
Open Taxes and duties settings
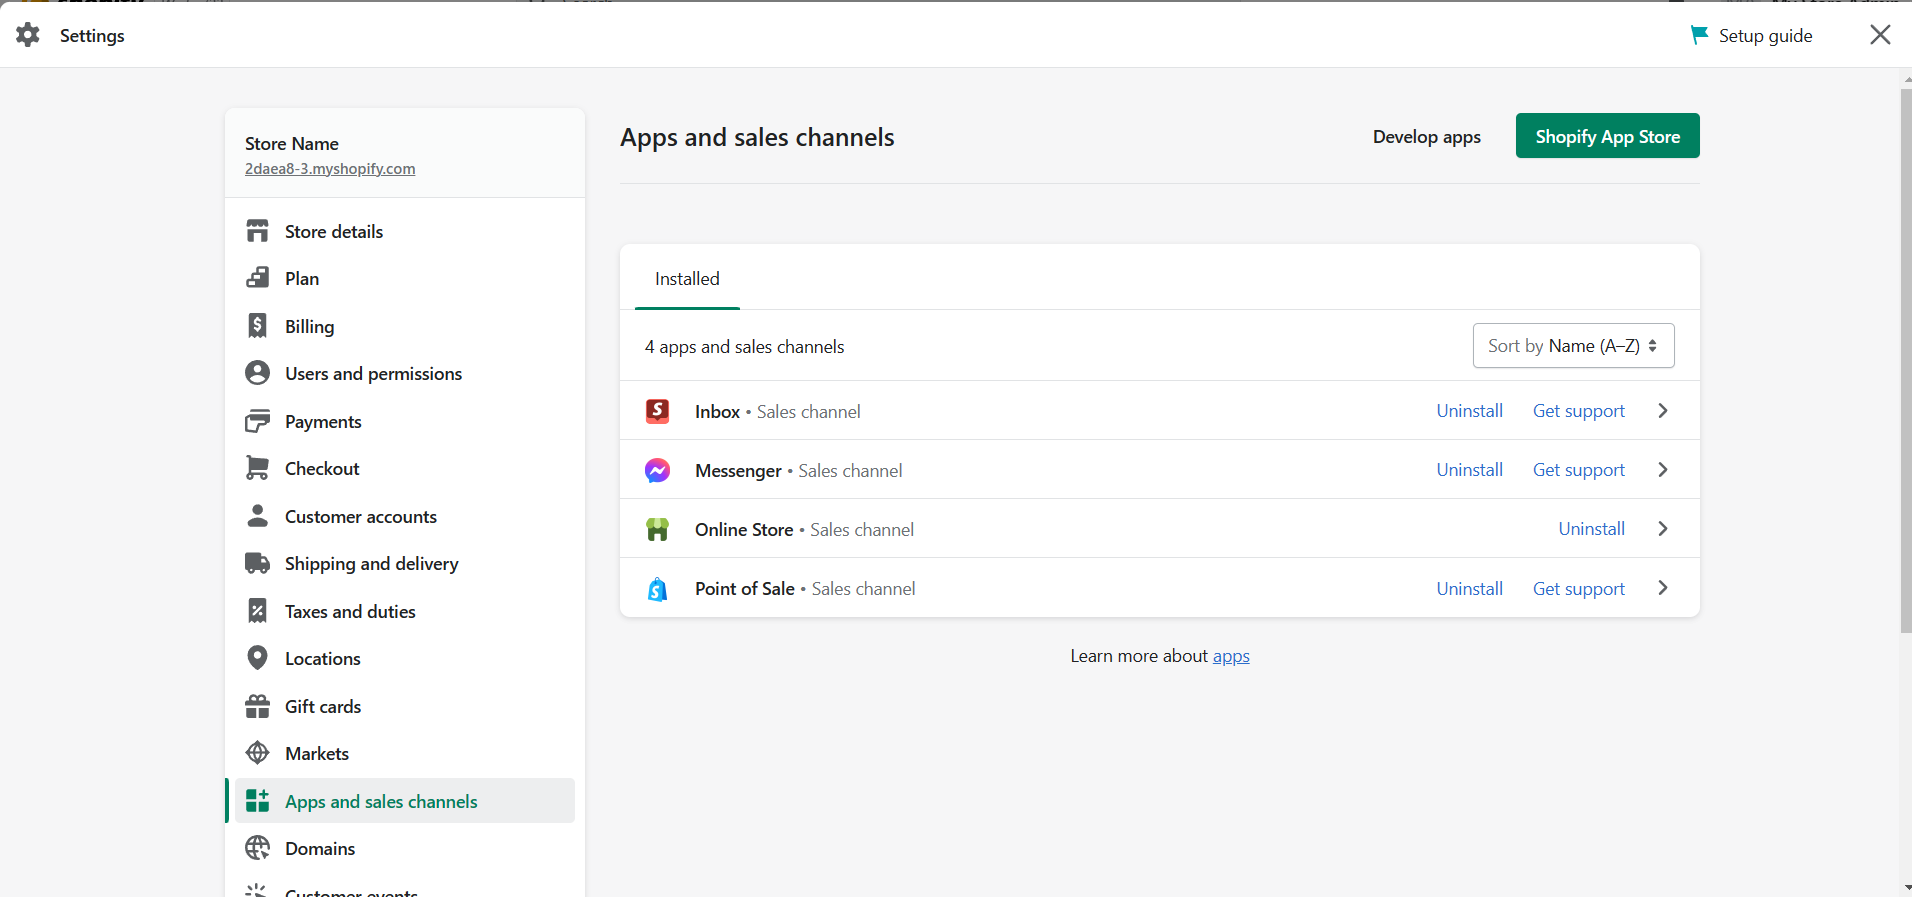(405, 611)
